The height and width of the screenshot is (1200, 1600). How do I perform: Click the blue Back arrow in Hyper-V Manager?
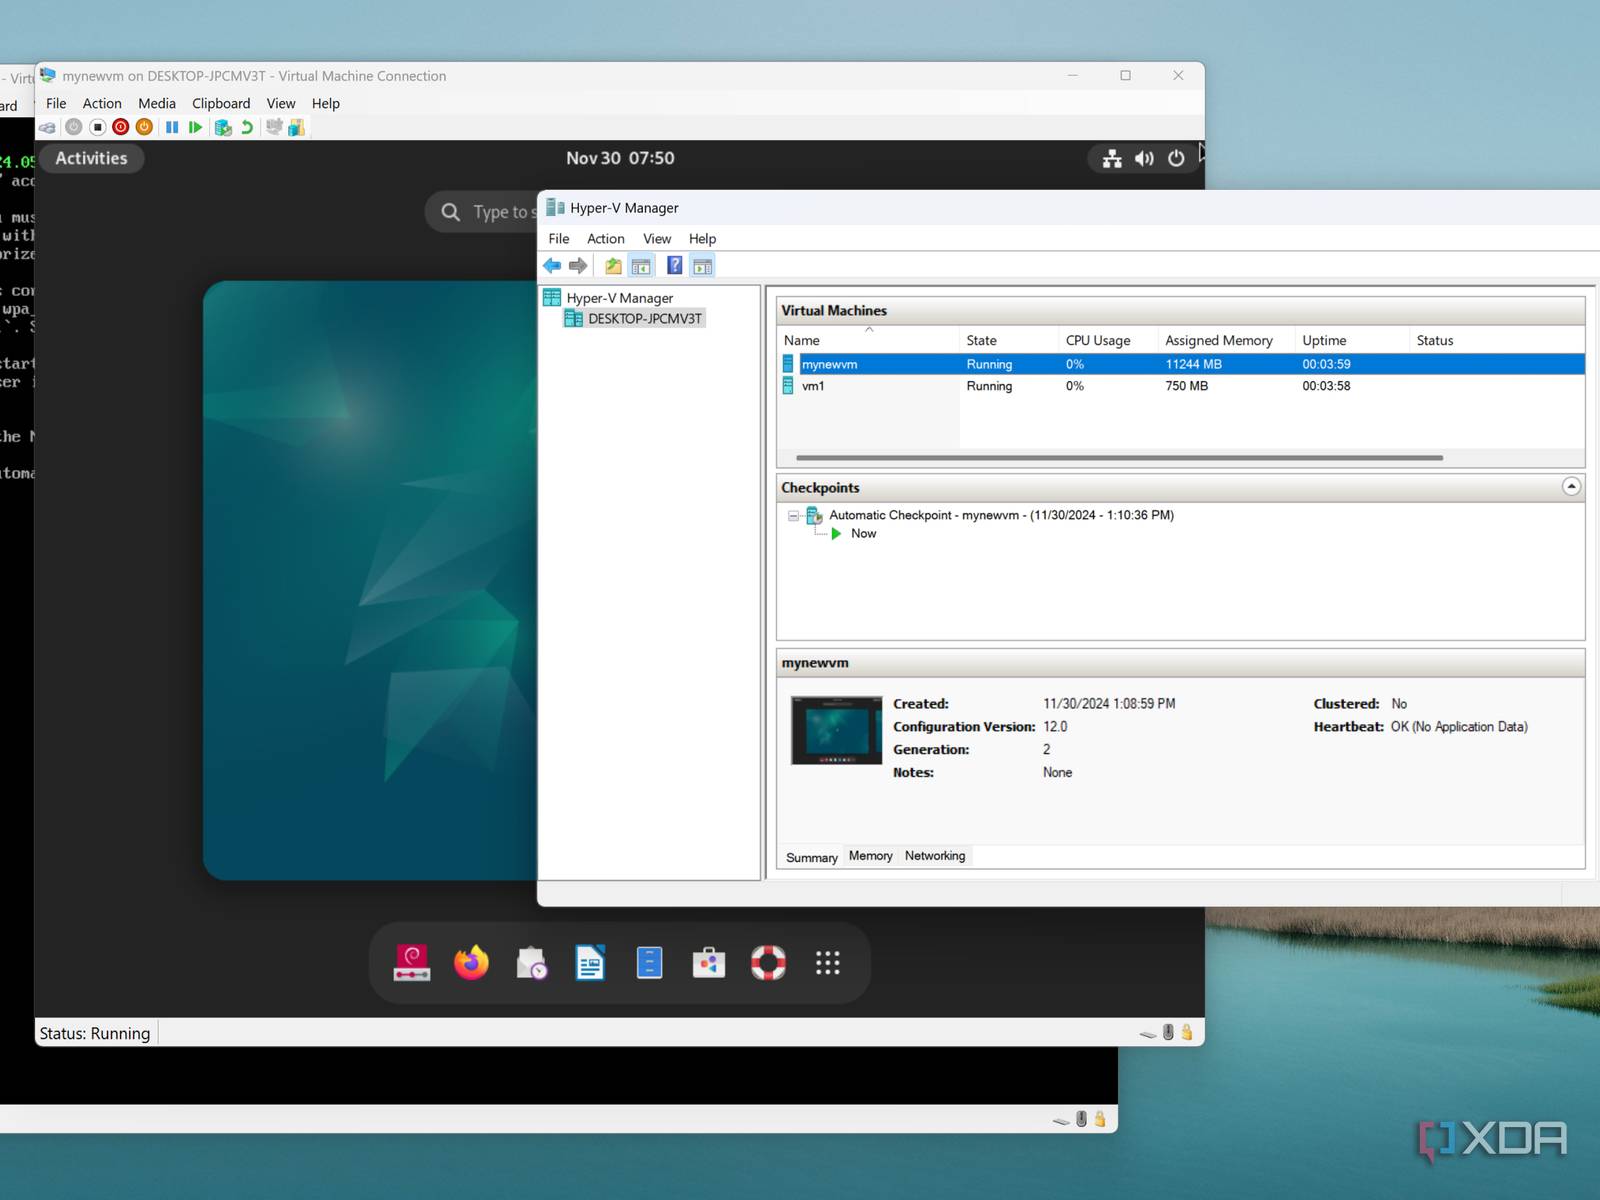[552, 266]
